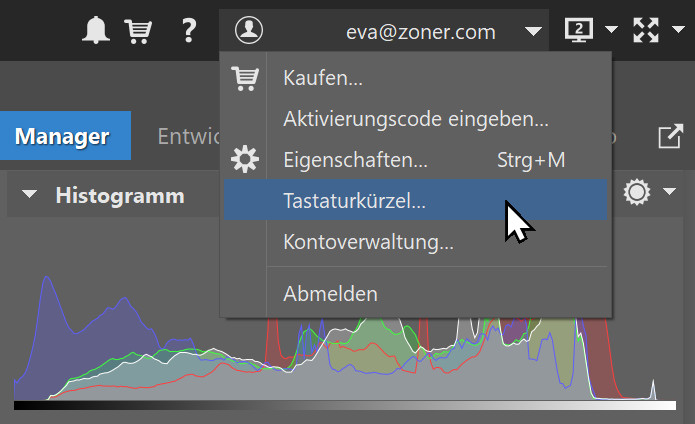Open Kontoverwaltung from the menu

(x=368, y=242)
